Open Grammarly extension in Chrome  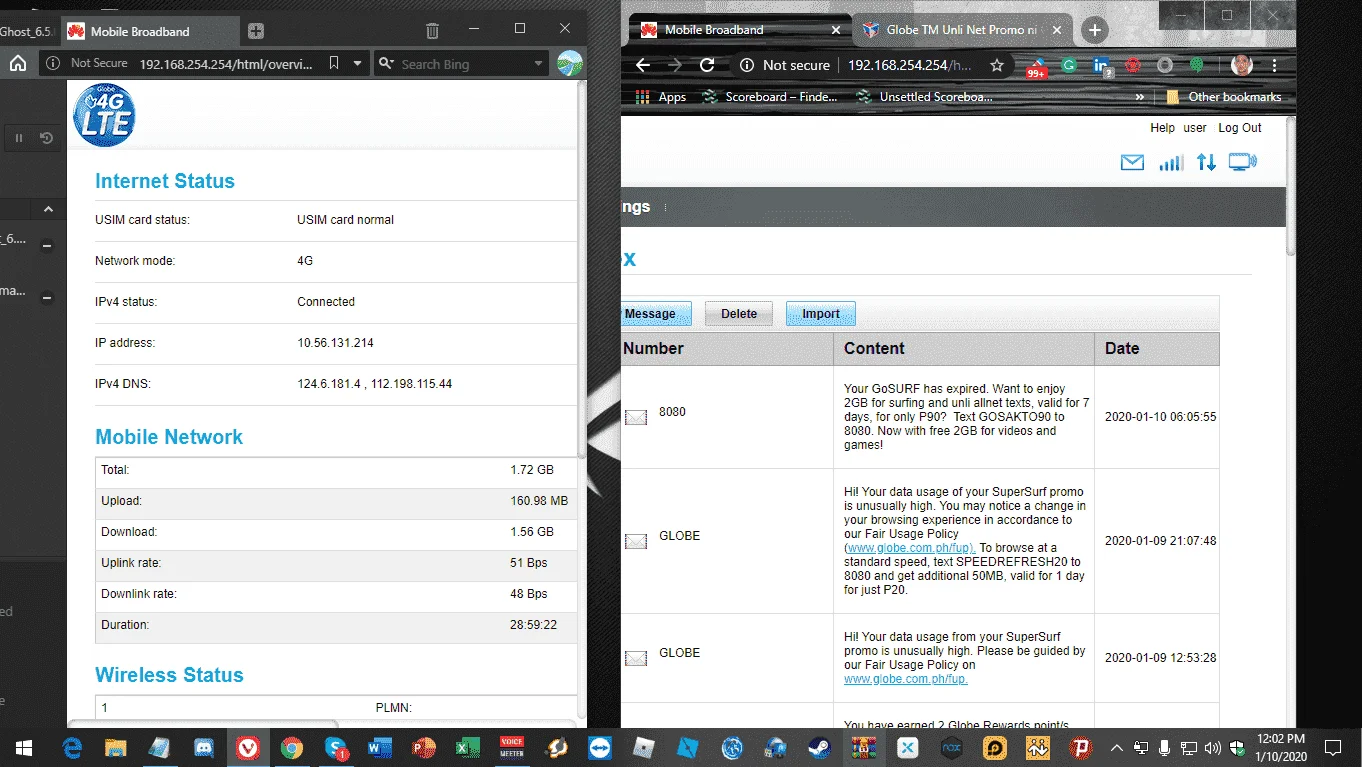coord(1069,65)
